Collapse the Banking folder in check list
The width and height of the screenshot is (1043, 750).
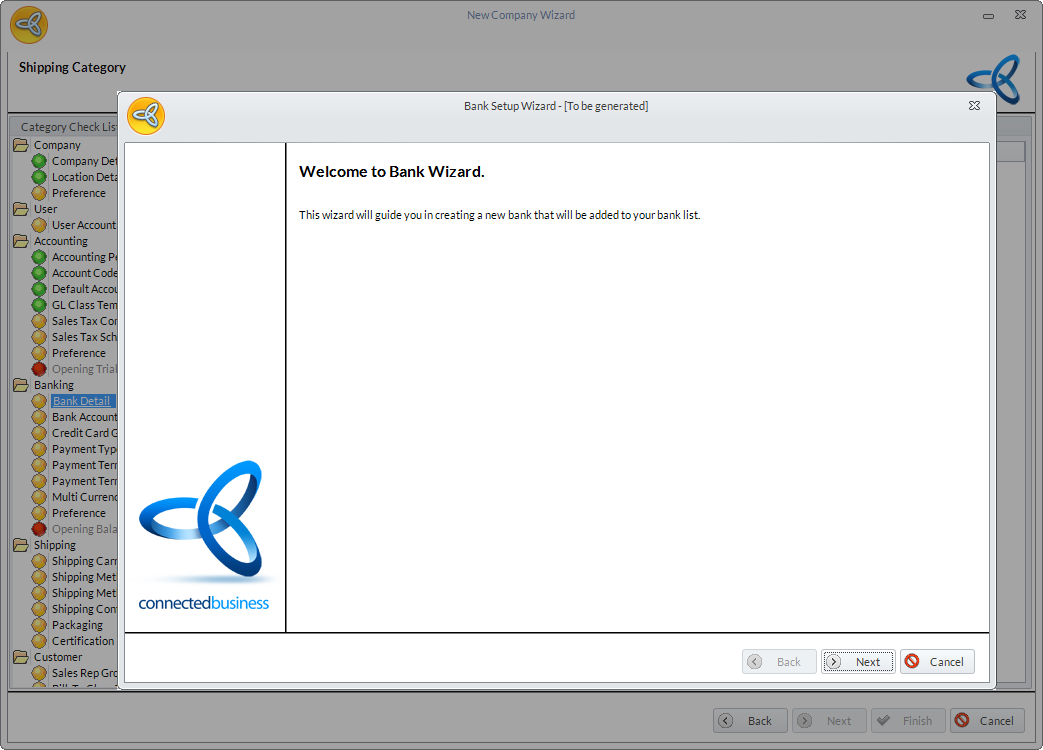(x=21, y=385)
